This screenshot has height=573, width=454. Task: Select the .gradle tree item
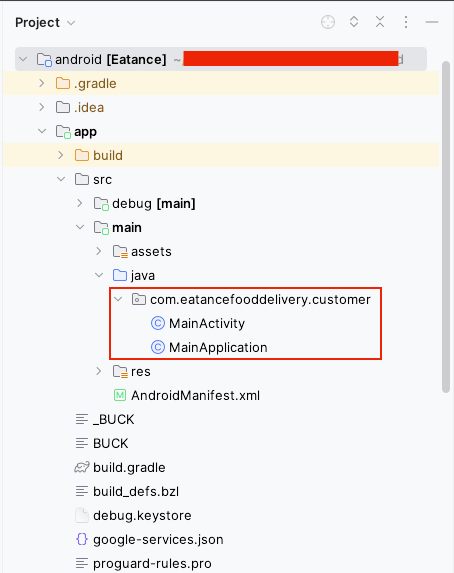click(x=95, y=84)
